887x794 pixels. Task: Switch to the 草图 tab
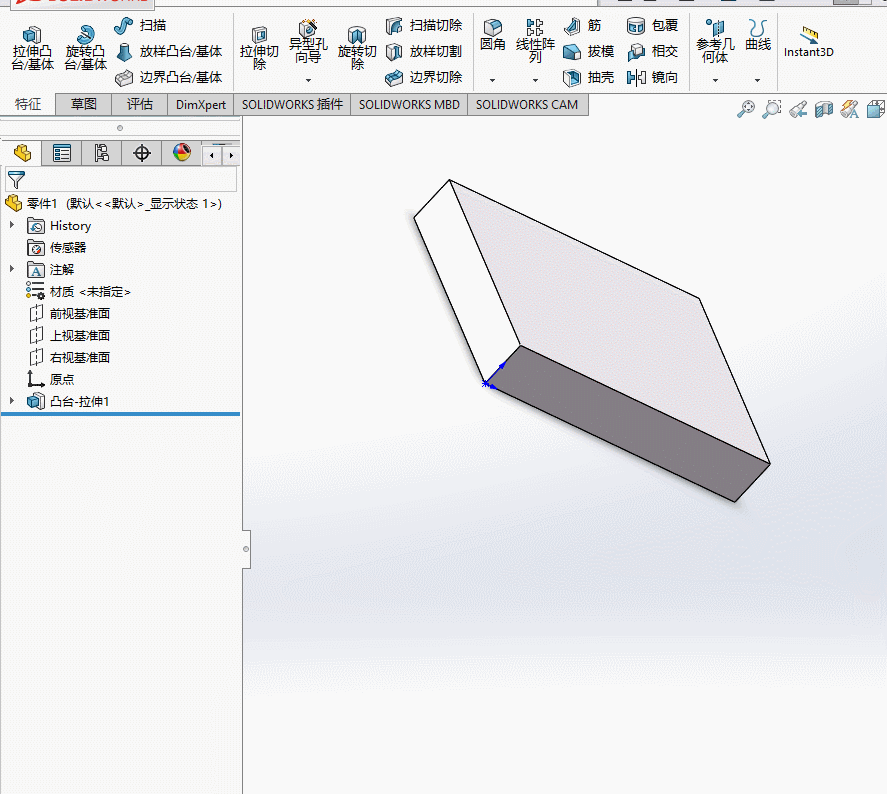pyautogui.click(x=83, y=104)
